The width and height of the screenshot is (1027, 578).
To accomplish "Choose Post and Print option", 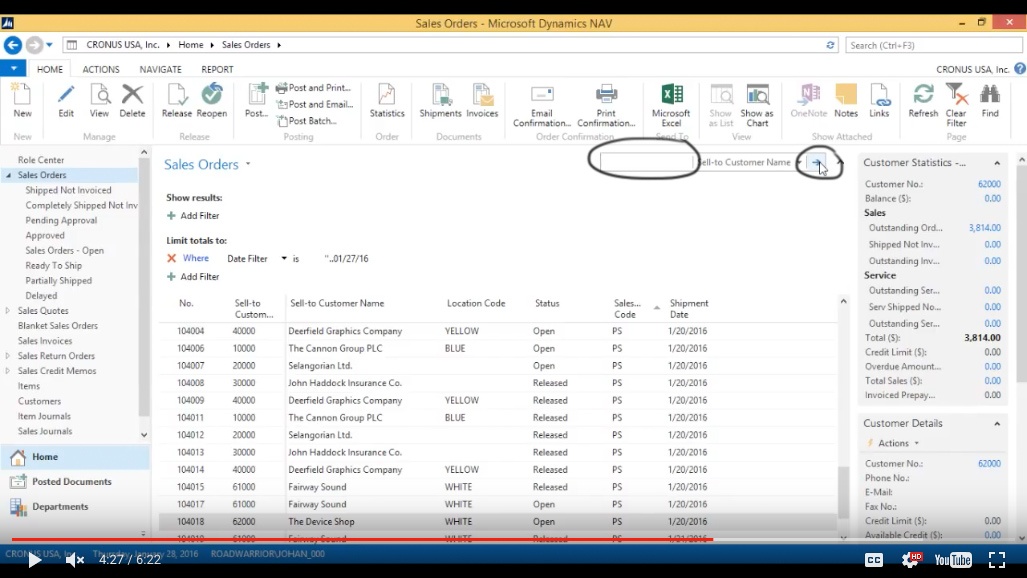I will [x=314, y=88].
